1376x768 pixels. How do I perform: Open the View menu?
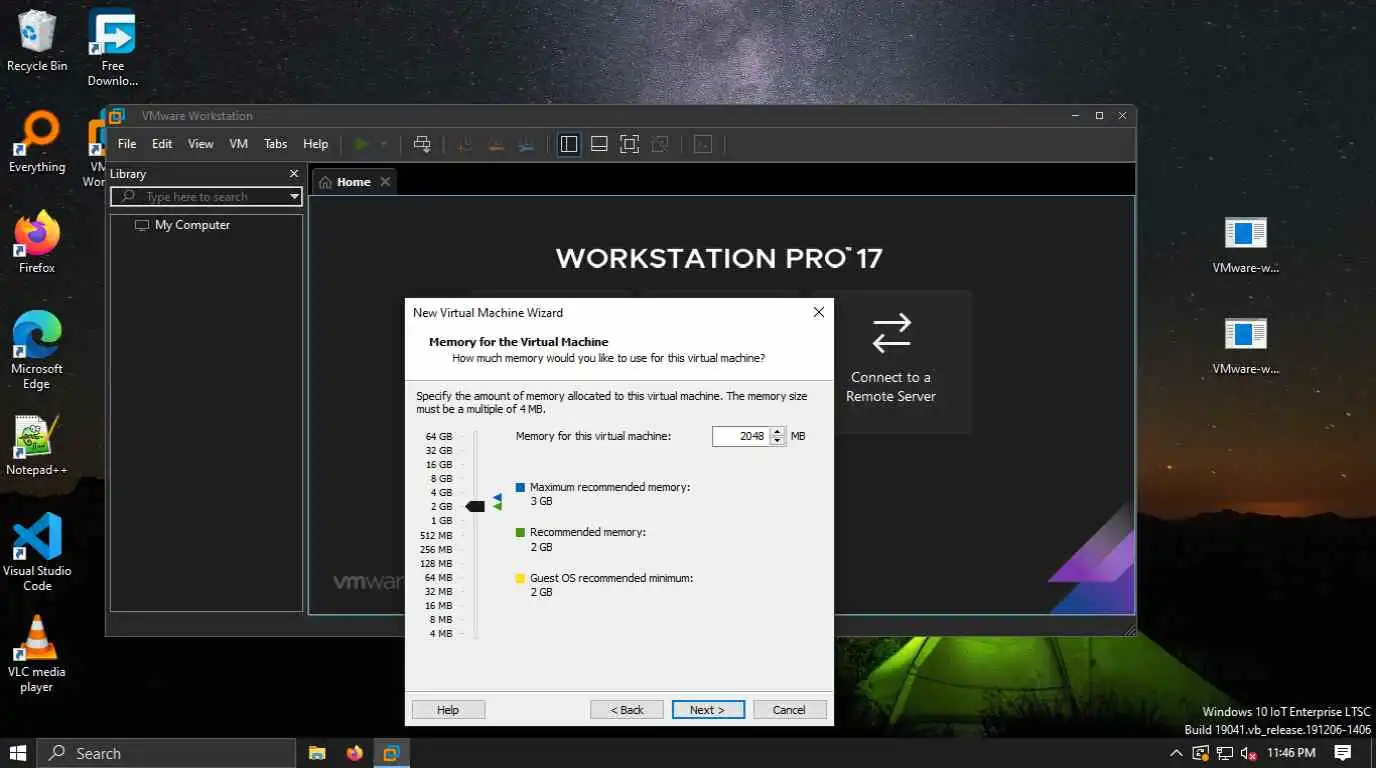click(201, 144)
